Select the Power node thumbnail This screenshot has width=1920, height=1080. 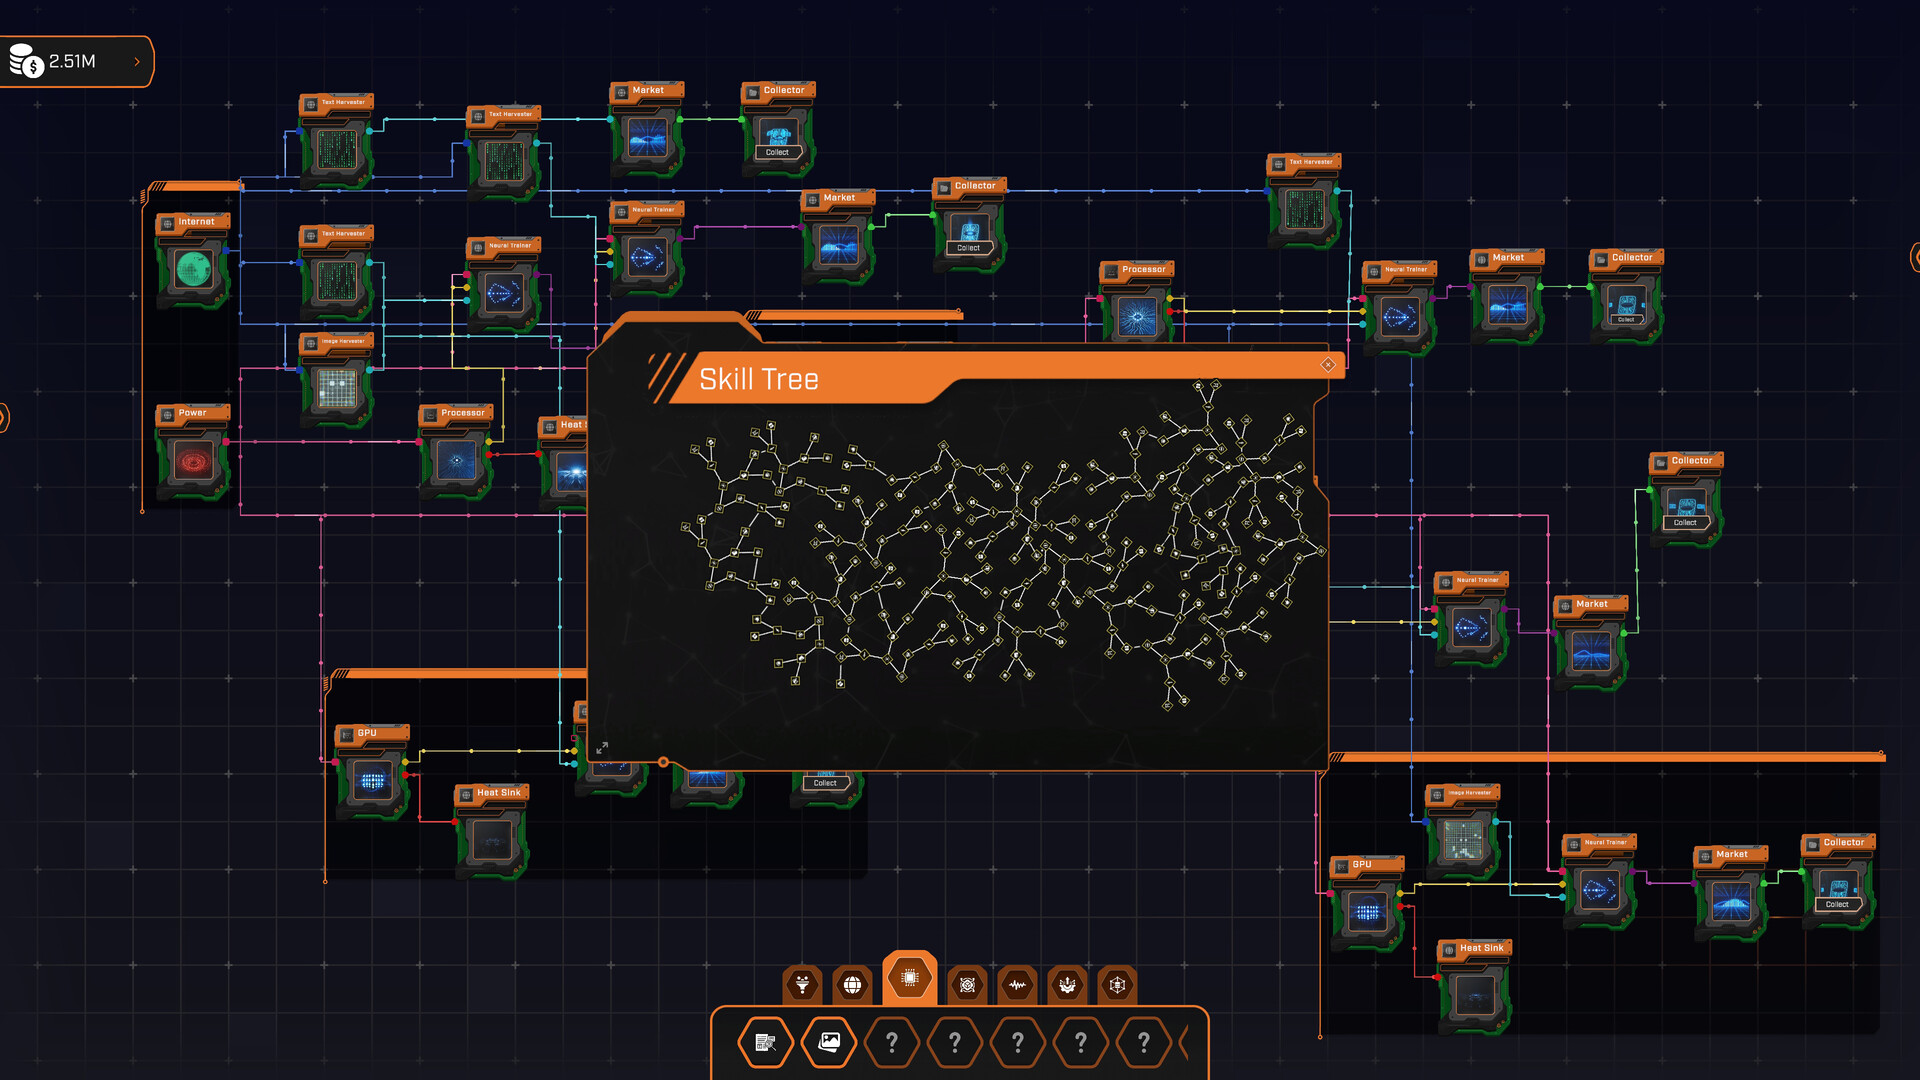(x=192, y=458)
